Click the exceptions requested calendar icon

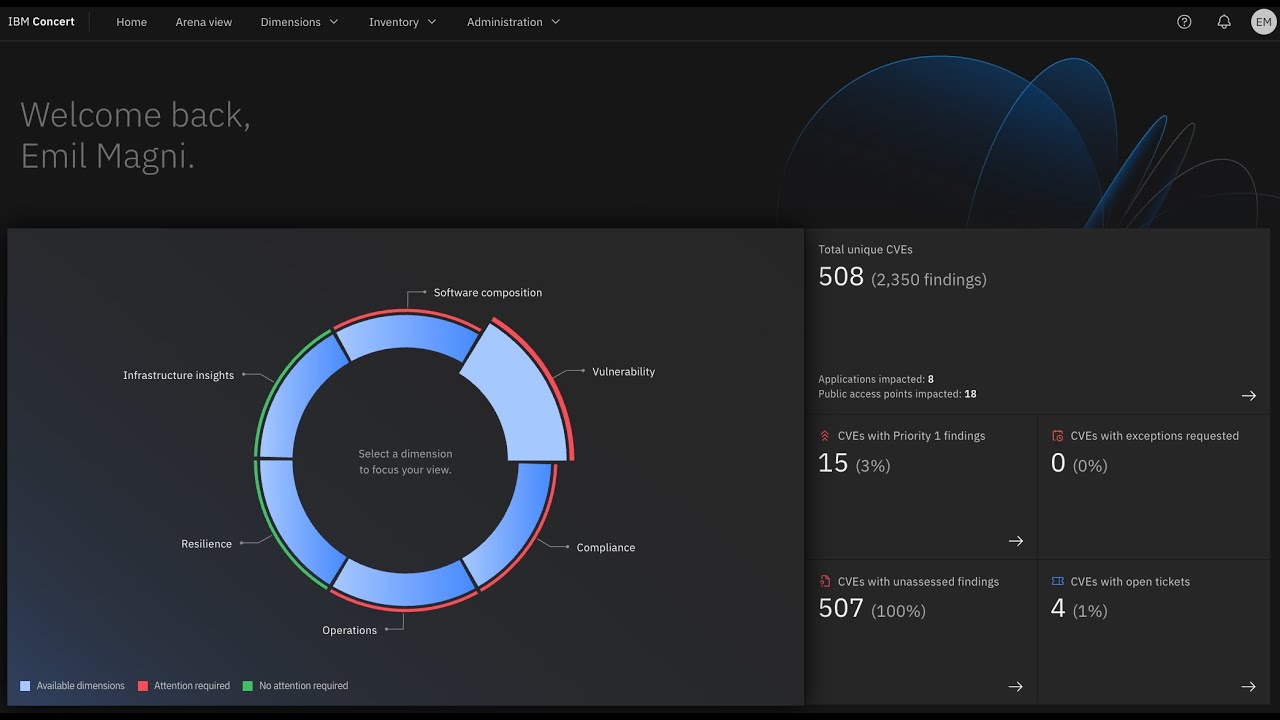[x=1058, y=436]
